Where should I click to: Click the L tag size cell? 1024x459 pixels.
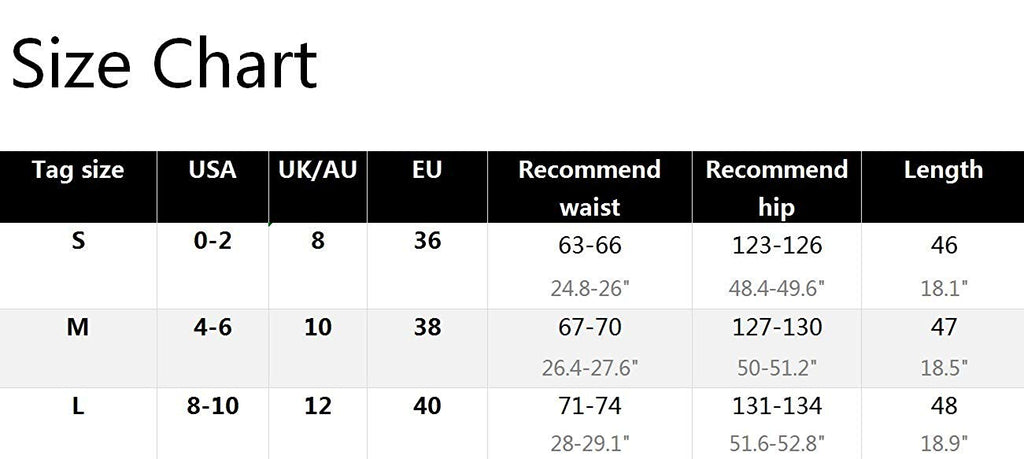[x=78, y=406]
